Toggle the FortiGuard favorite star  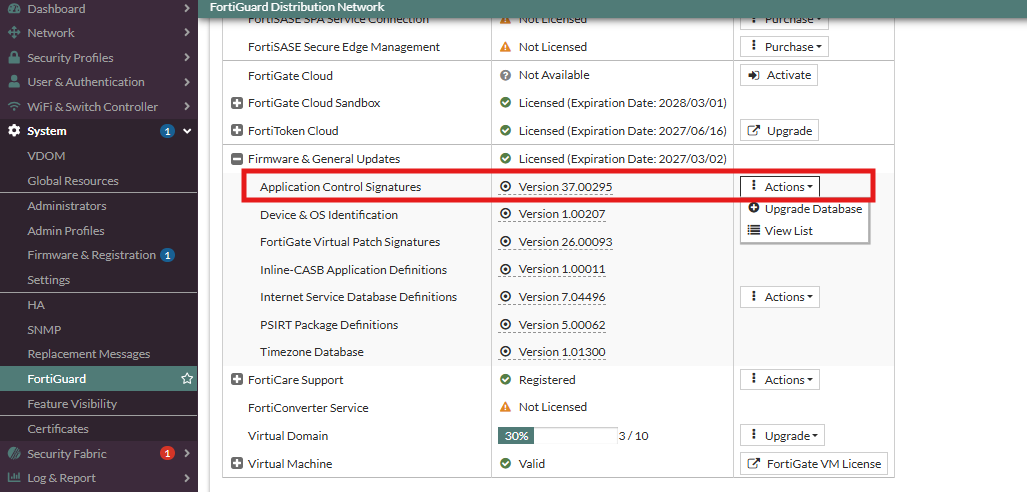point(187,379)
